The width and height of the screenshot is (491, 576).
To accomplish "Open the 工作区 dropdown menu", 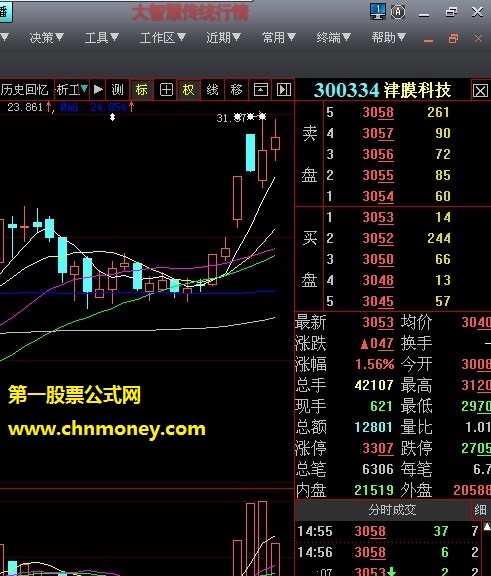I will pyautogui.click(x=163, y=37).
